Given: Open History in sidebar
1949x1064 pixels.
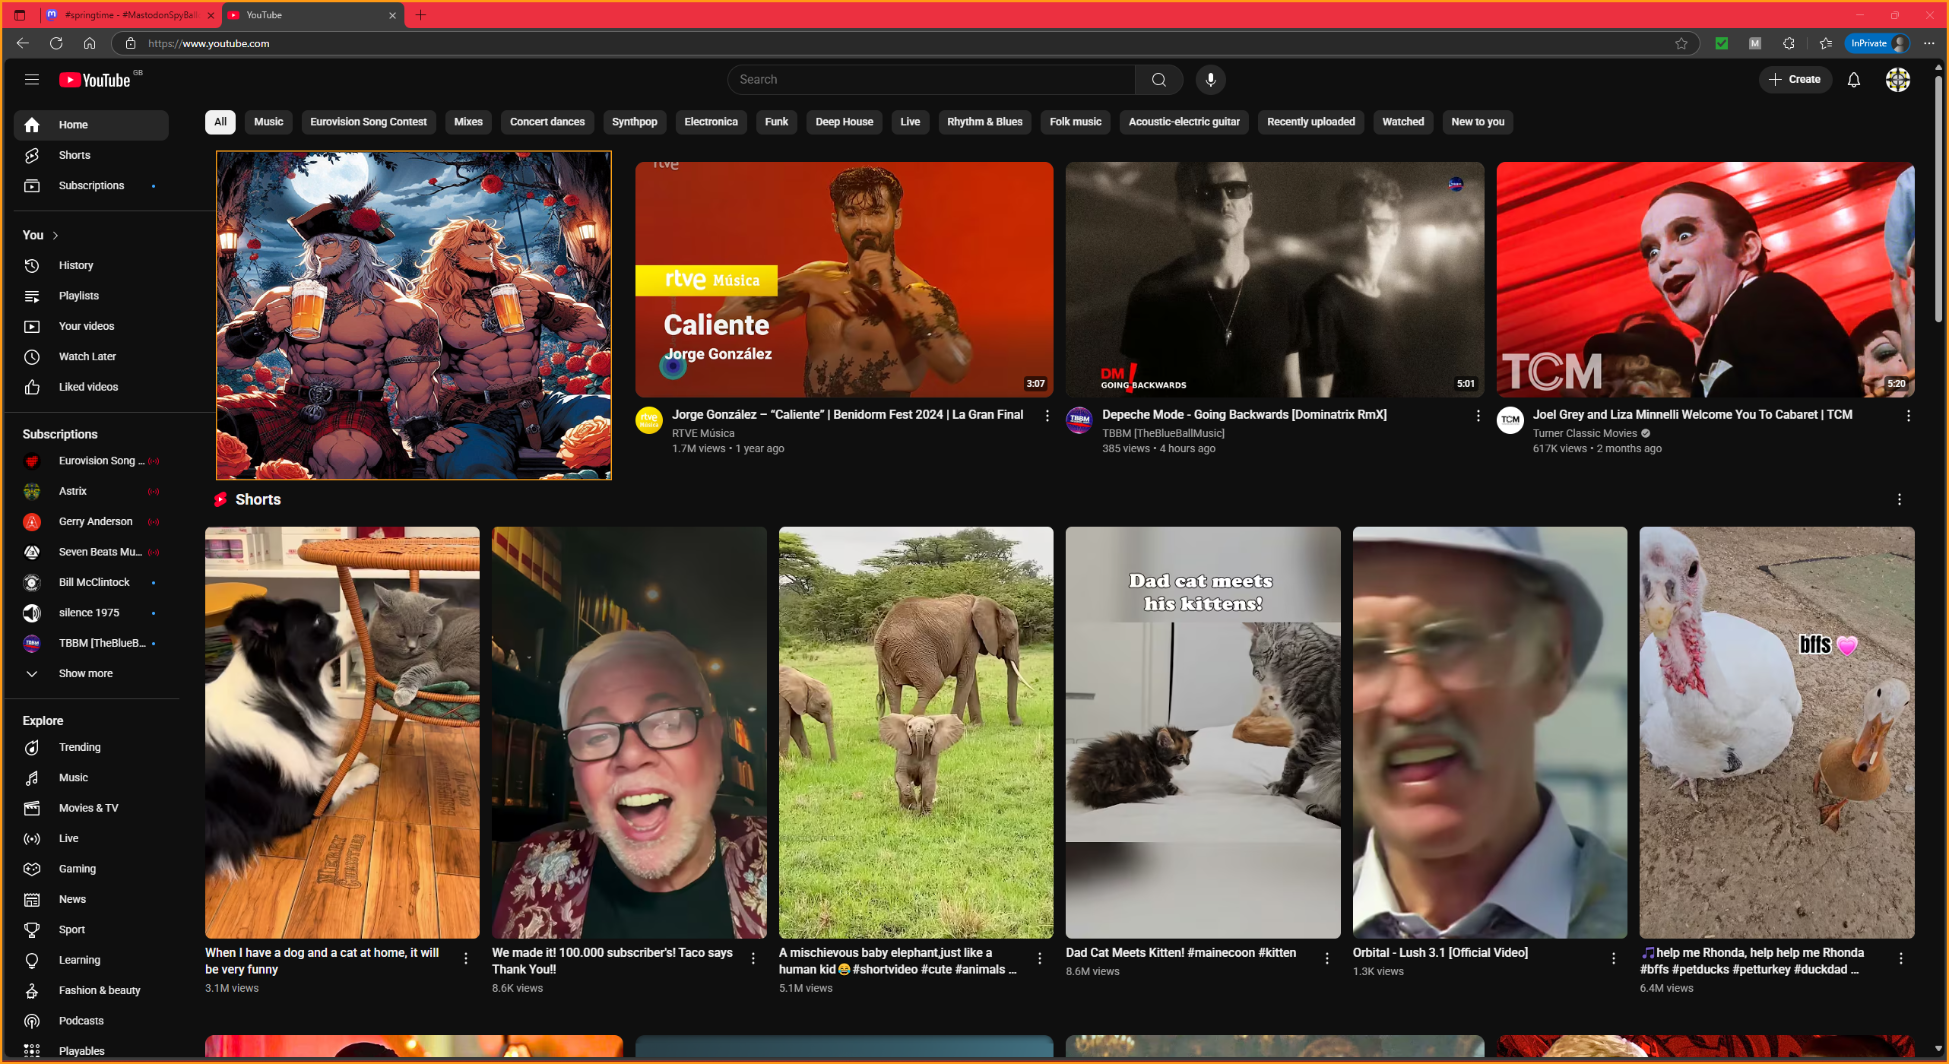Looking at the screenshot, I should click(x=91, y=266).
